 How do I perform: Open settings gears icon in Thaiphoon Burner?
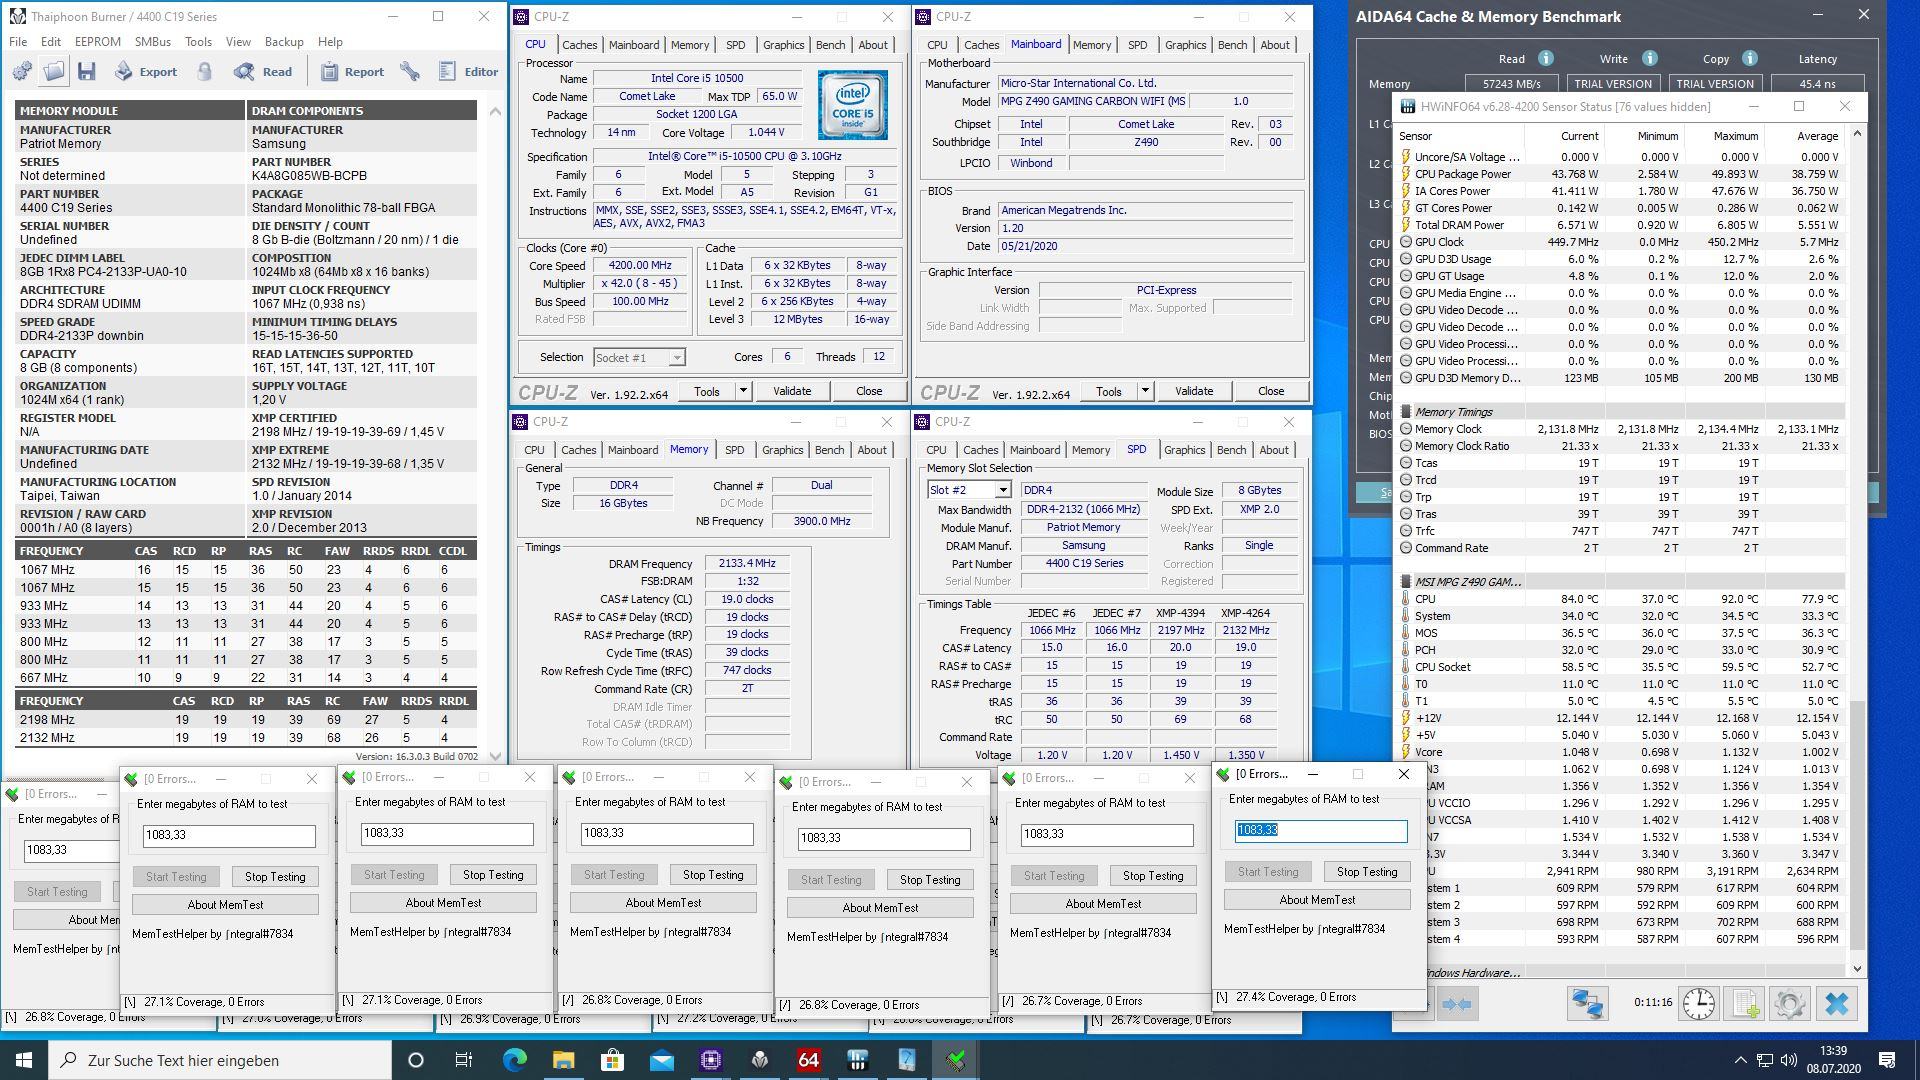click(22, 71)
